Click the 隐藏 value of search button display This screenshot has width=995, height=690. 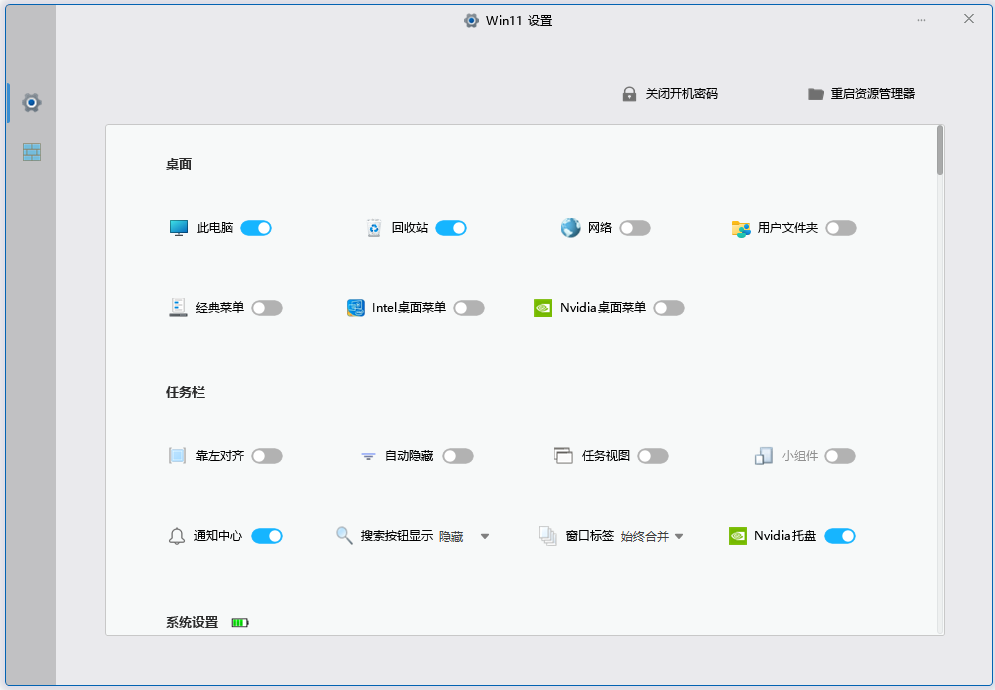point(451,536)
